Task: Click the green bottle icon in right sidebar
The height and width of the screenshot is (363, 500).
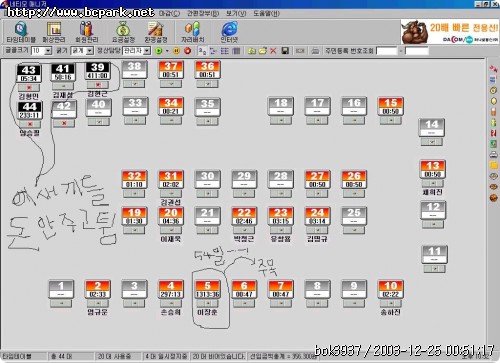Action: click(494, 122)
